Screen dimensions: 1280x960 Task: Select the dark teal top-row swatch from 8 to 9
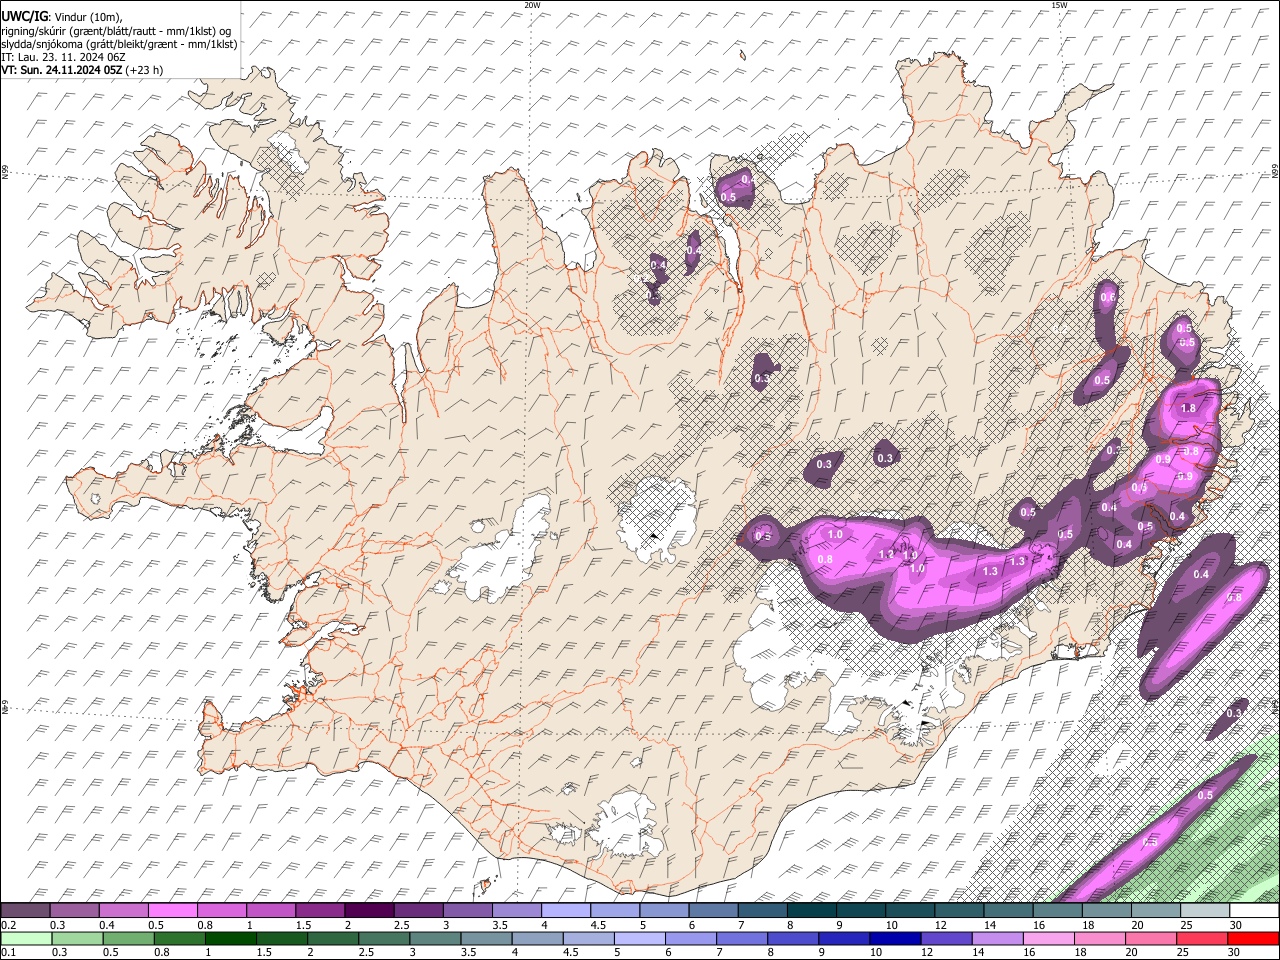[x=812, y=910]
